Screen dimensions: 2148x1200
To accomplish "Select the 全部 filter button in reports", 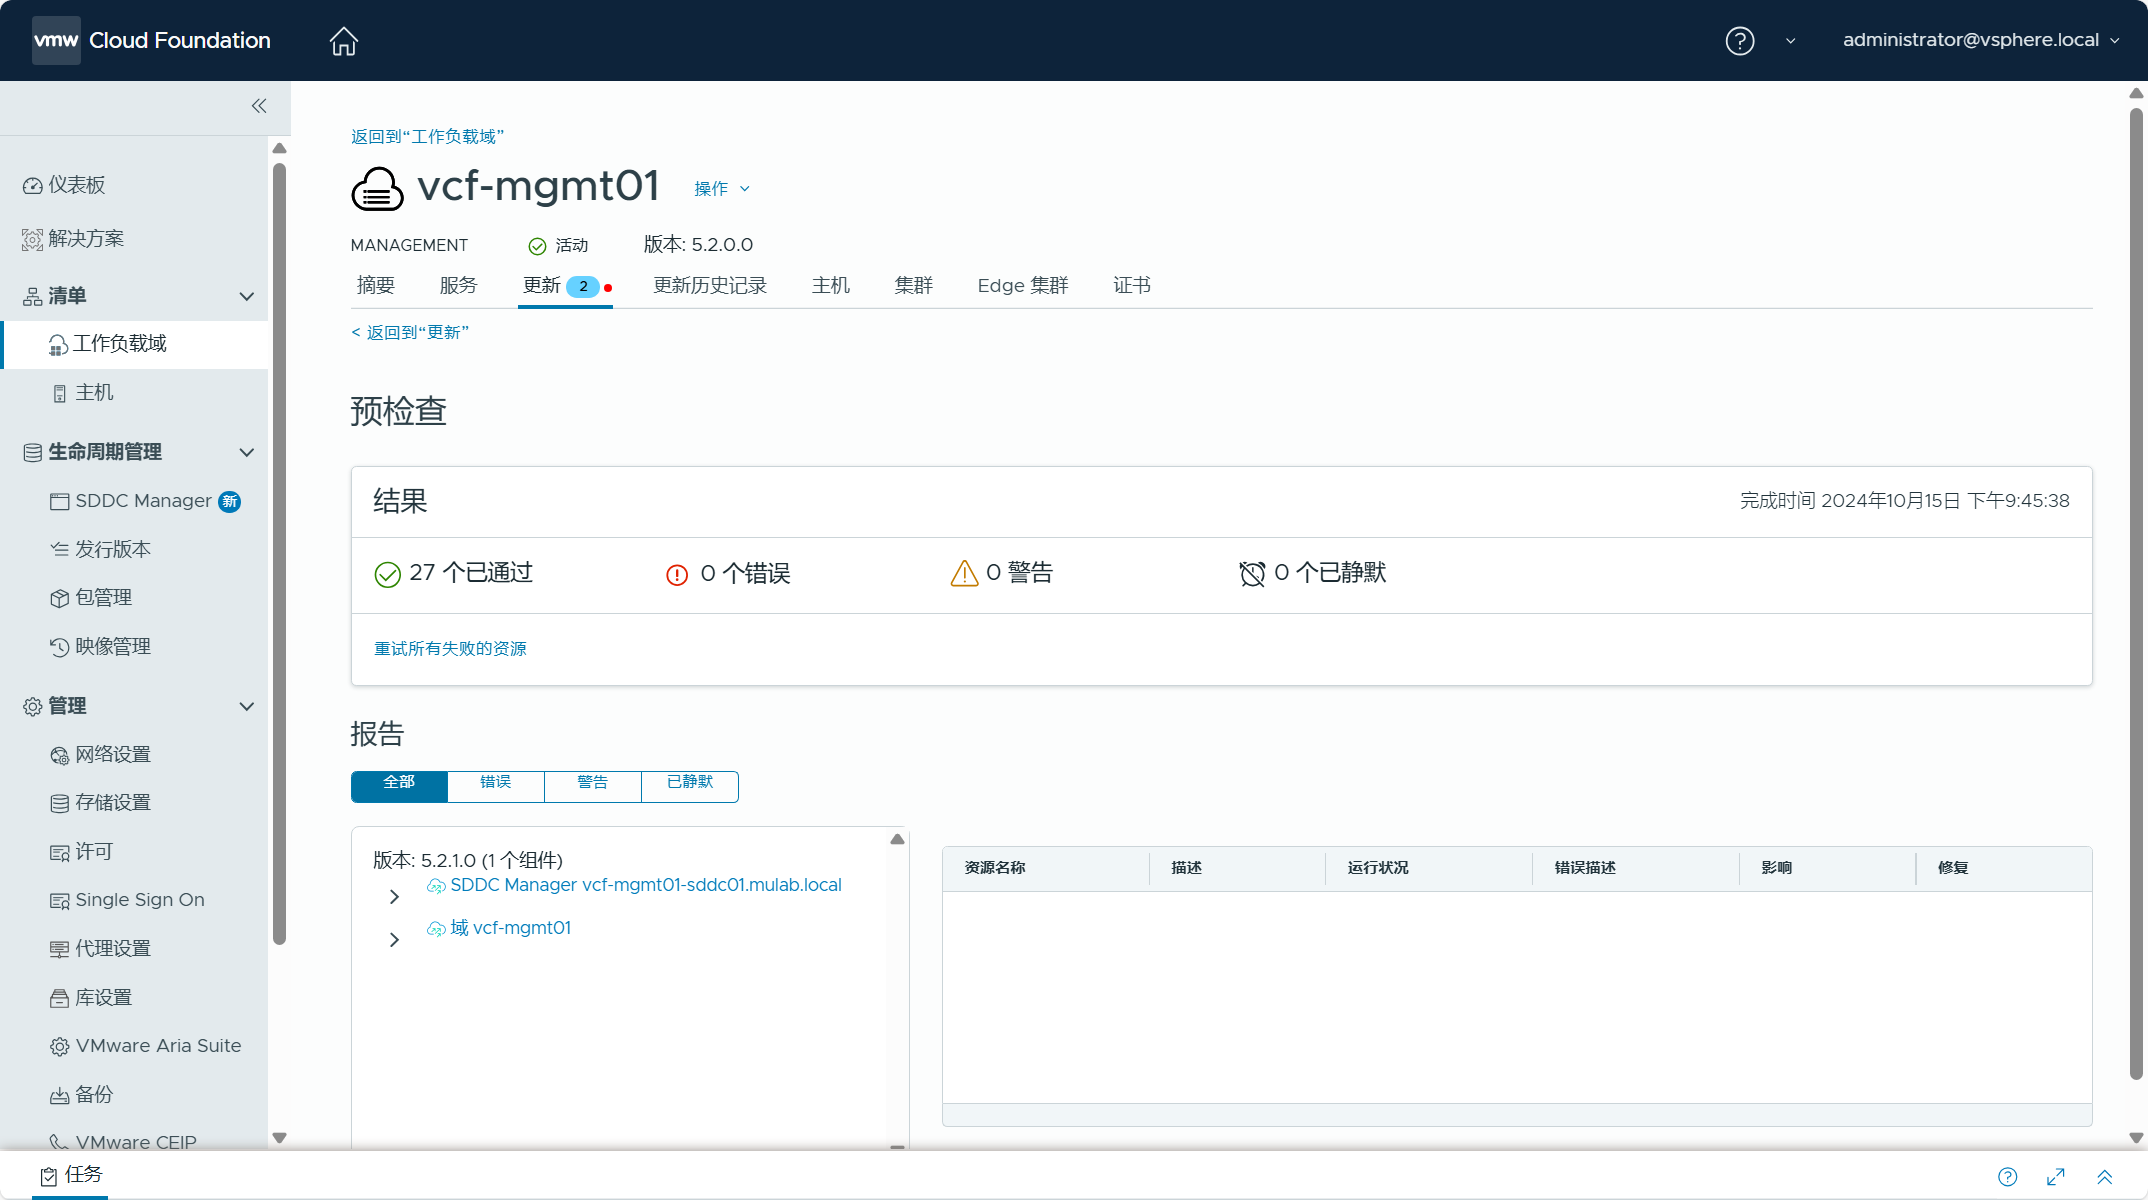I will pyautogui.click(x=398, y=782).
